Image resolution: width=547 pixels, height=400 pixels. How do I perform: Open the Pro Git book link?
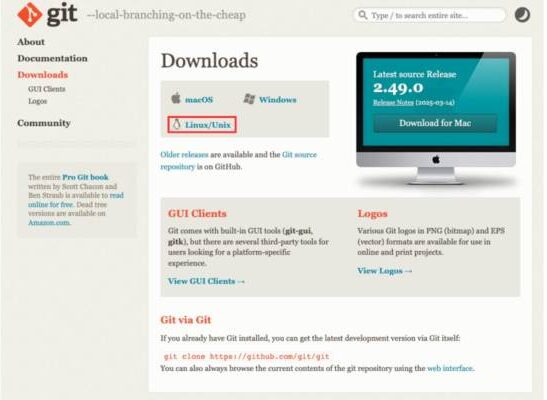tap(85, 177)
